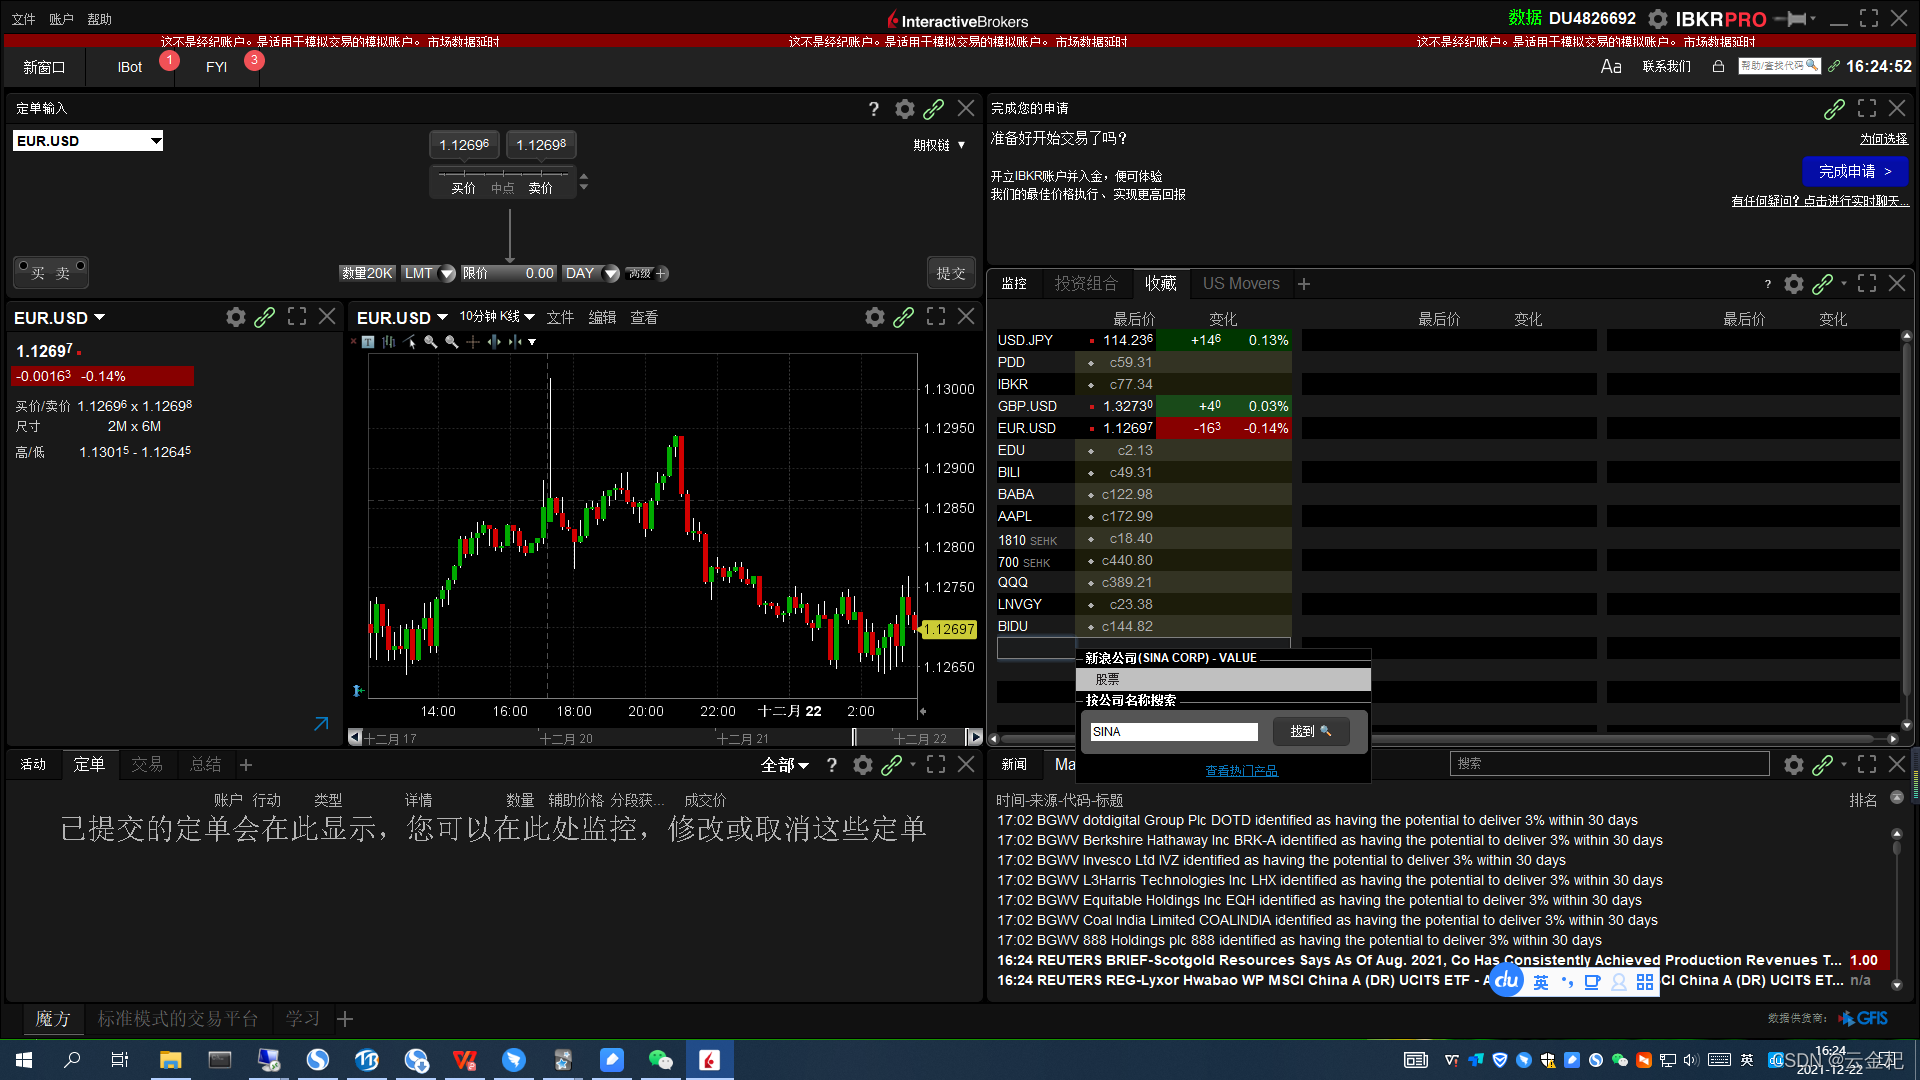Open chart panel settings gear
The width and height of the screenshot is (1920, 1080).
coord(874,317)
